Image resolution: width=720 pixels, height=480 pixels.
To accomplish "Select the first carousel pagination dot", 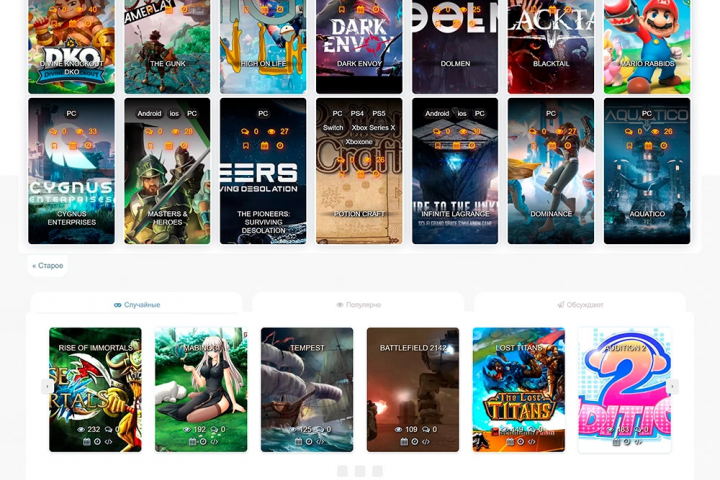I will coord(342,471).
